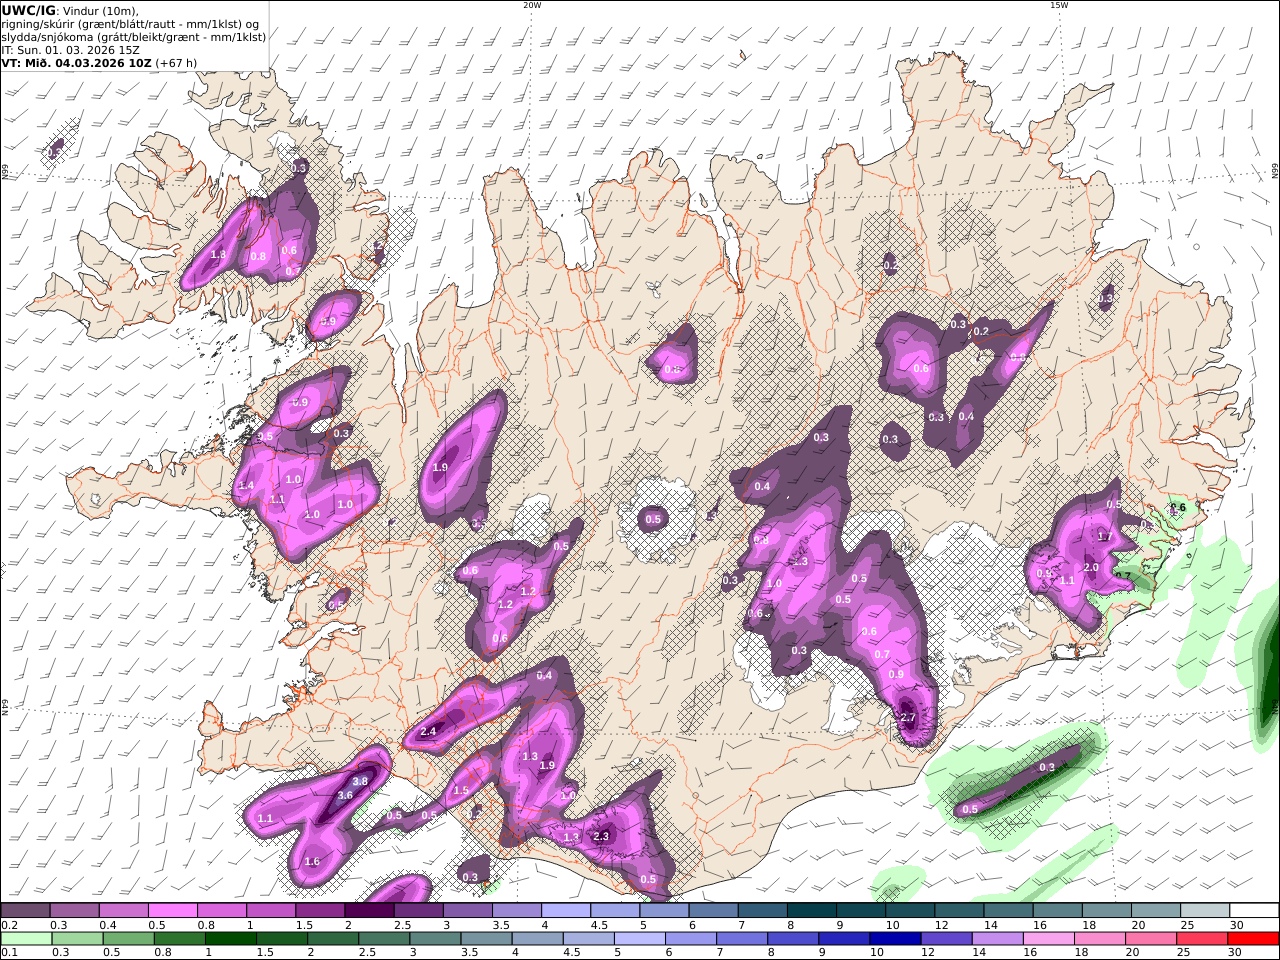Click the '1.6' snowfall value on the map
1280x960 pixels.
click(312, 861)
